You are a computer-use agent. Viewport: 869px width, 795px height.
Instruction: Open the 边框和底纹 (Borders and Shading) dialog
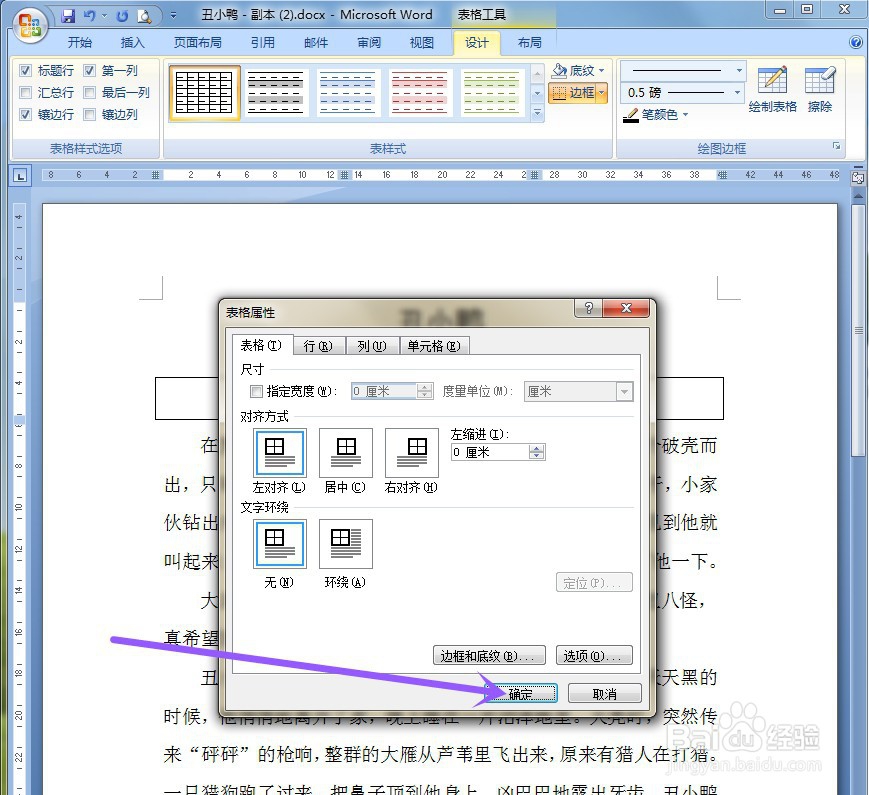coord(488,655)
